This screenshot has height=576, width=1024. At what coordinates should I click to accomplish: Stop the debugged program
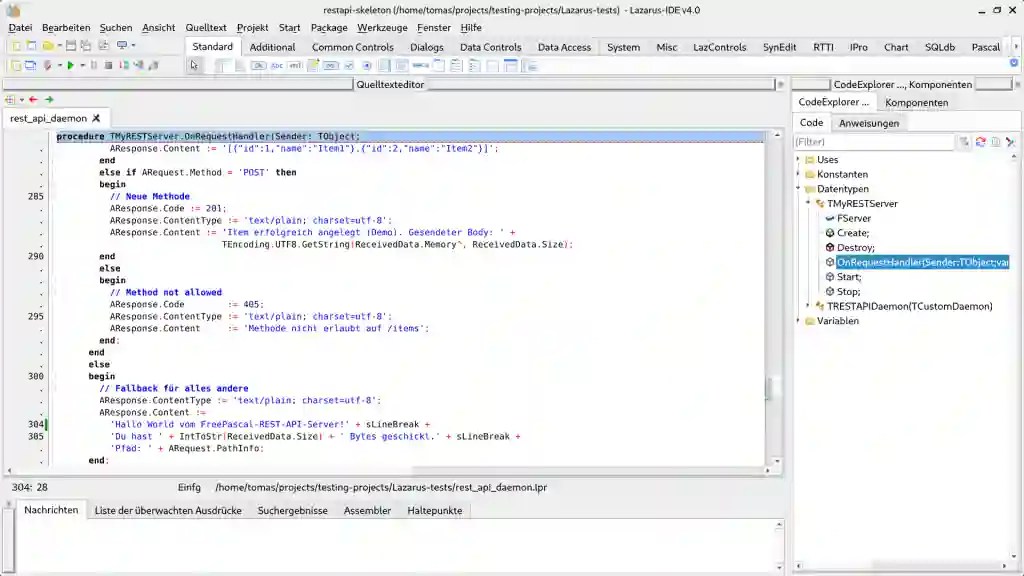click(109, 64)
